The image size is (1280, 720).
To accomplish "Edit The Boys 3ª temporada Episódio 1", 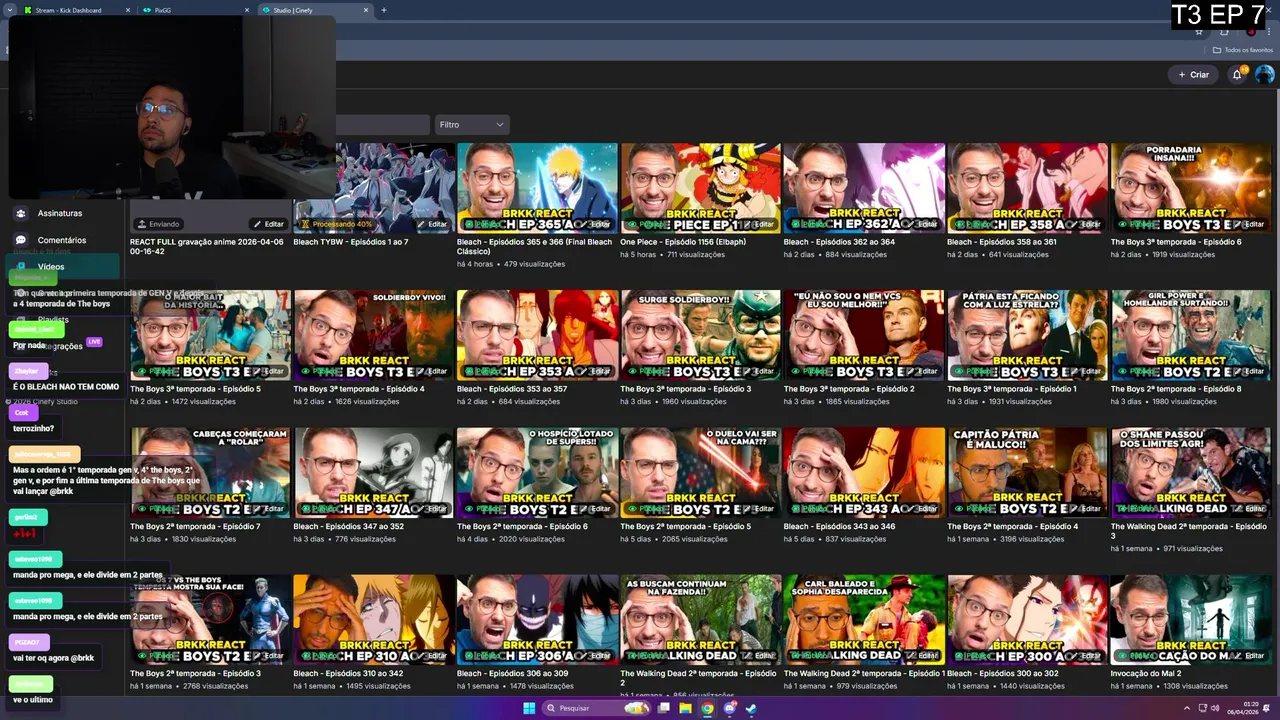I will 1086,371.
